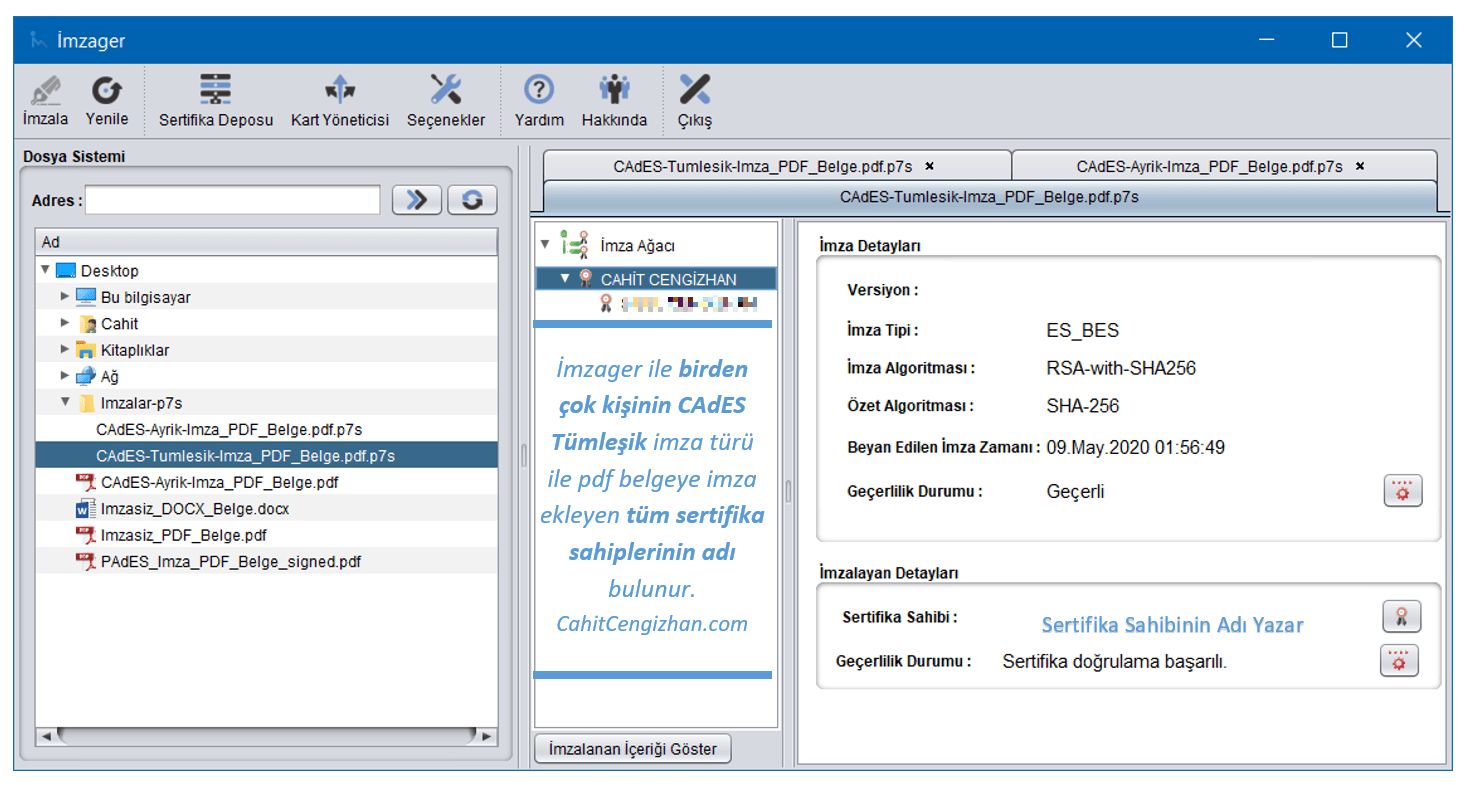
Task: Collapse the İmza Ağacı tree root
Action: (x=545, y=244)
